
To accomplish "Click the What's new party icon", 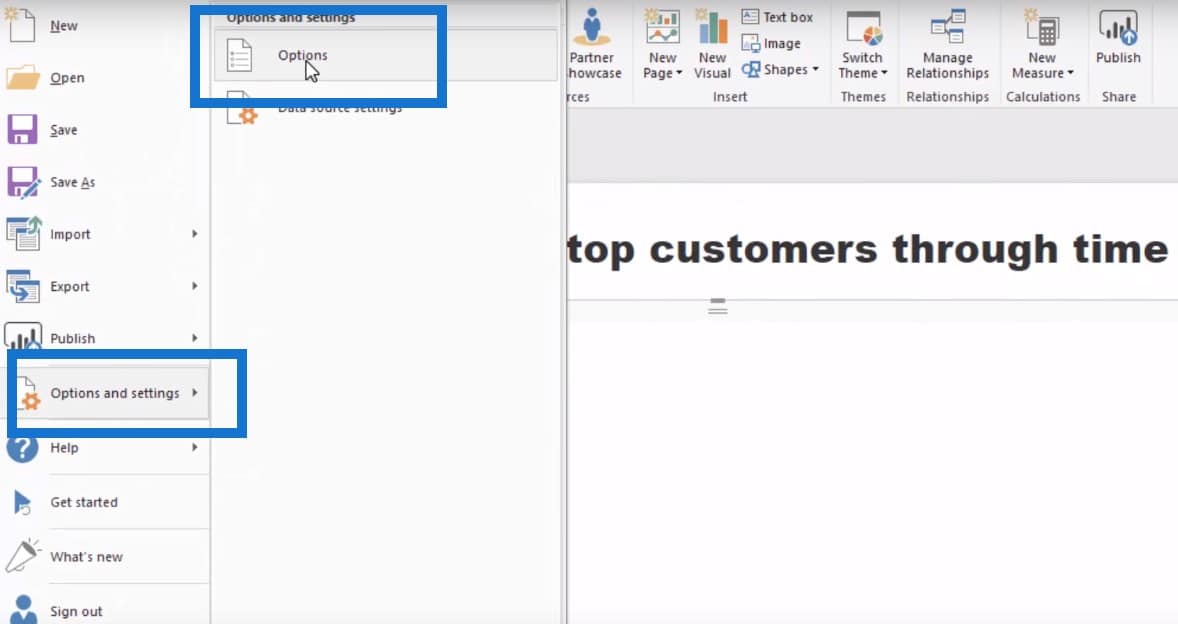I will (x=23, y=556).
